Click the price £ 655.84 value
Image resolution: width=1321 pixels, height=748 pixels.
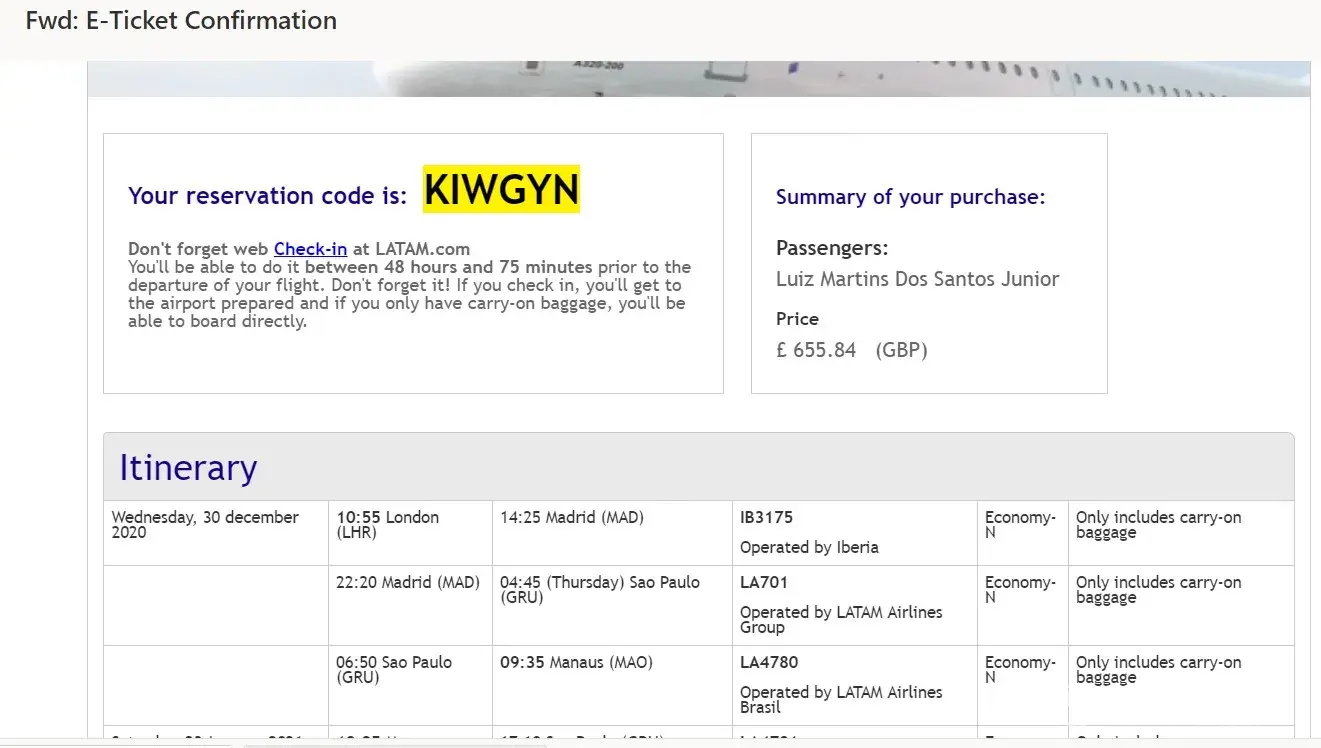click(816, 350)
